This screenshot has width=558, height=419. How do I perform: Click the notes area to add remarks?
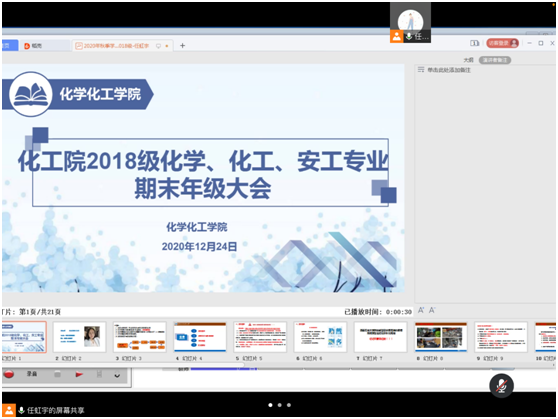[449, 70]
